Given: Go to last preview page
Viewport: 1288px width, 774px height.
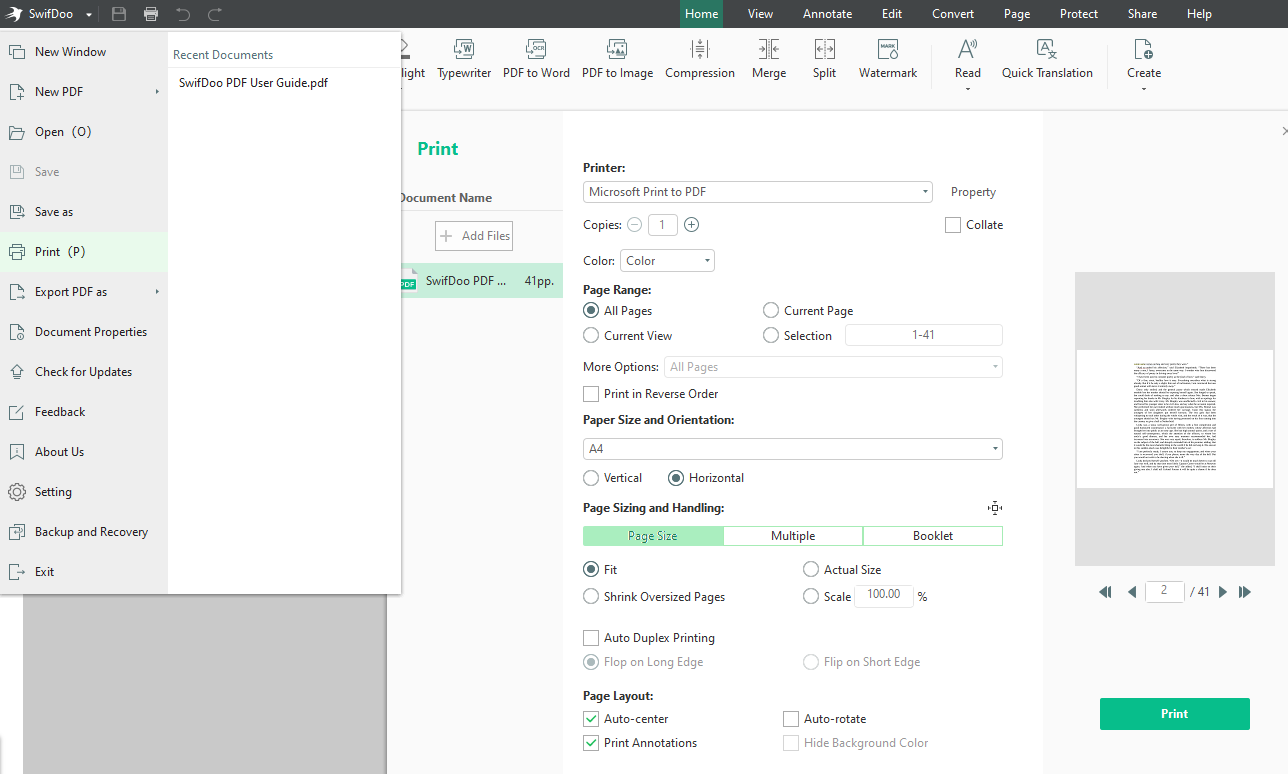Looking at the screenshot, I should pyautogui.click(x=1245, y=592).
